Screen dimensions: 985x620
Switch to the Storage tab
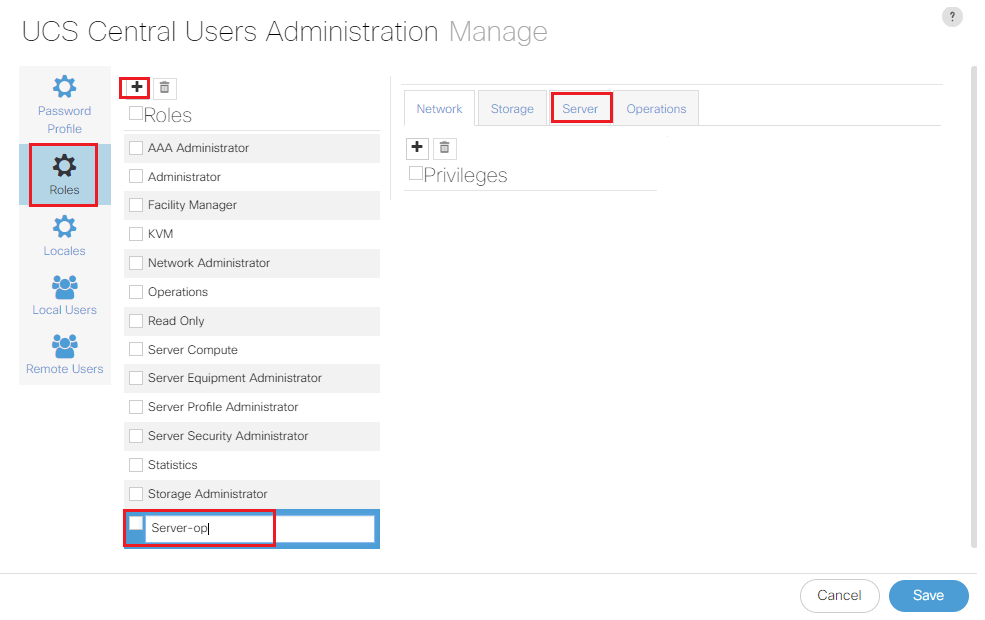click(x=512, y=109)
